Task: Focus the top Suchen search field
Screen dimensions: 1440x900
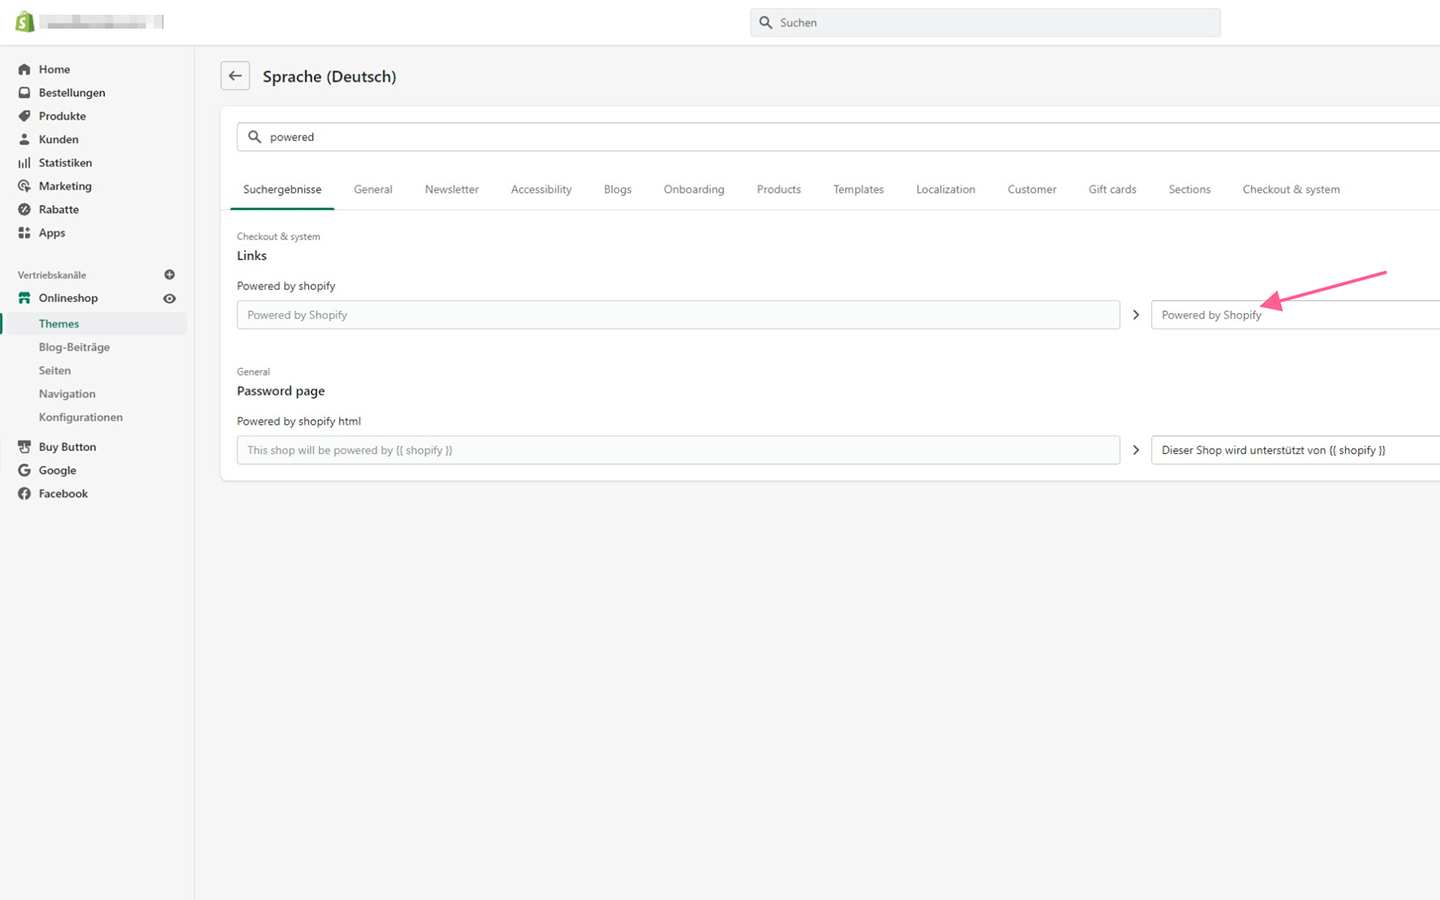Action: point(985,22)
